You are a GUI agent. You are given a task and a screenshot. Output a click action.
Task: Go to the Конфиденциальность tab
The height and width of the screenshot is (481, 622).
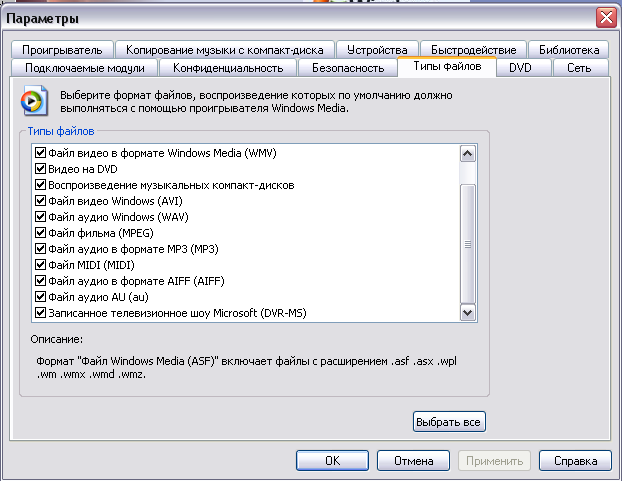228,68
